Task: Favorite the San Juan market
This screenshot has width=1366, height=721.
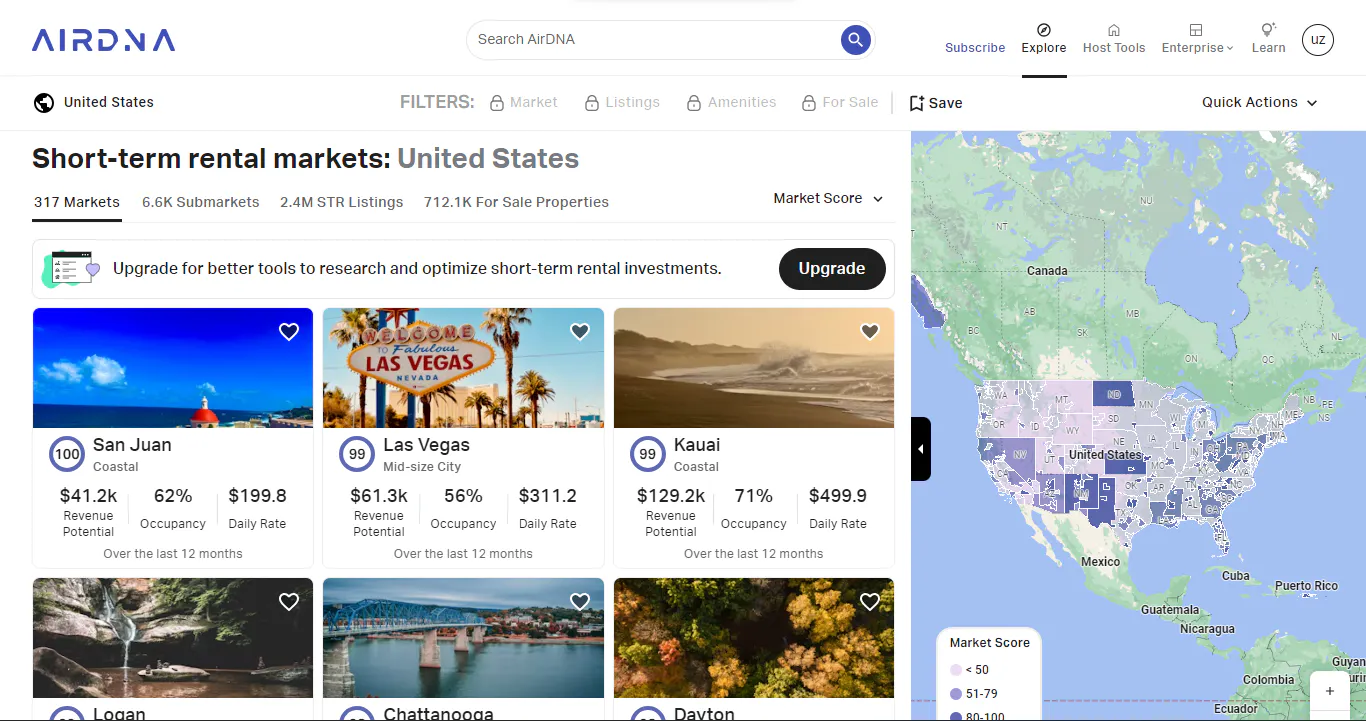Action: 289,332
